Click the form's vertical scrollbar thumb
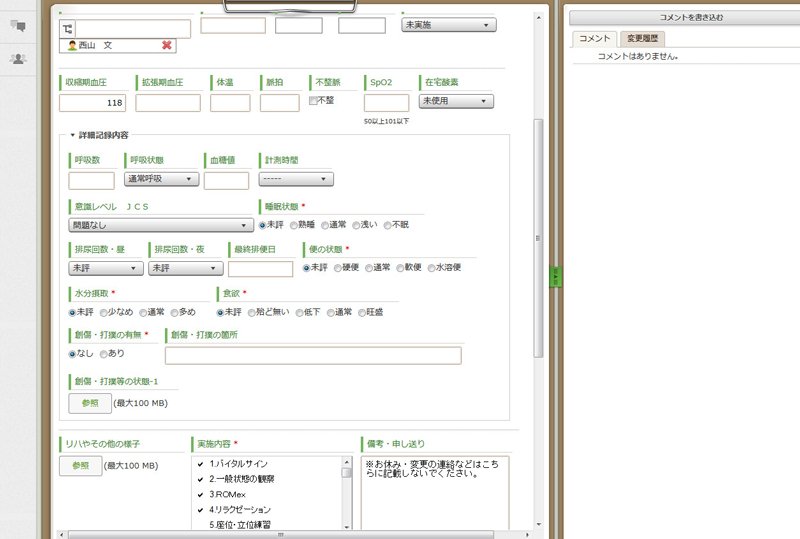 [538, 238]
